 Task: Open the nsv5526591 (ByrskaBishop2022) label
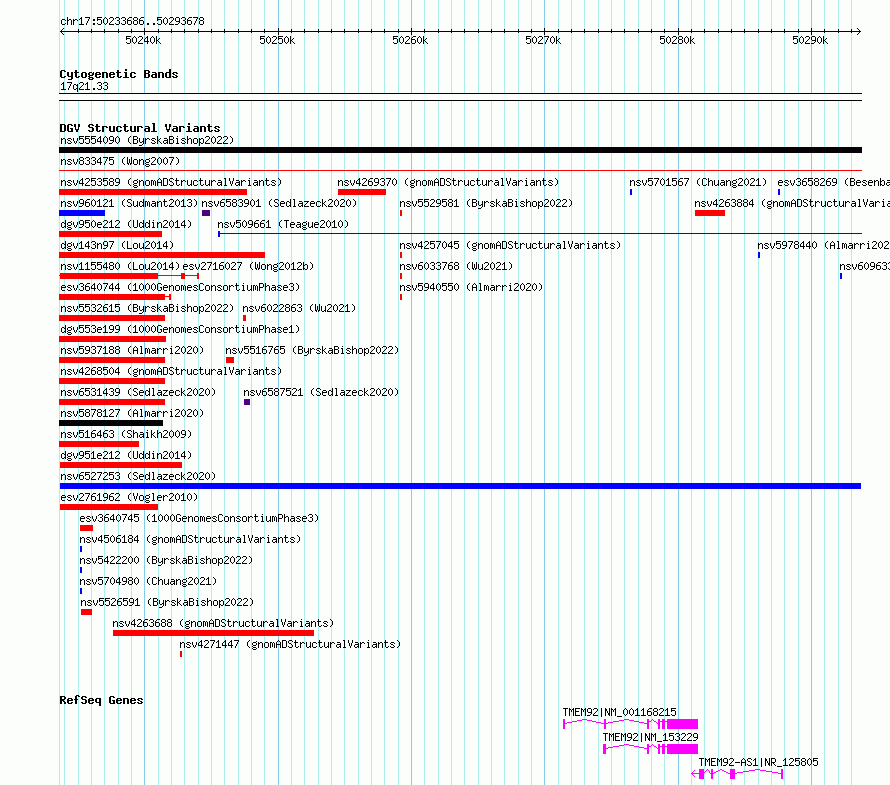(167, 602)
